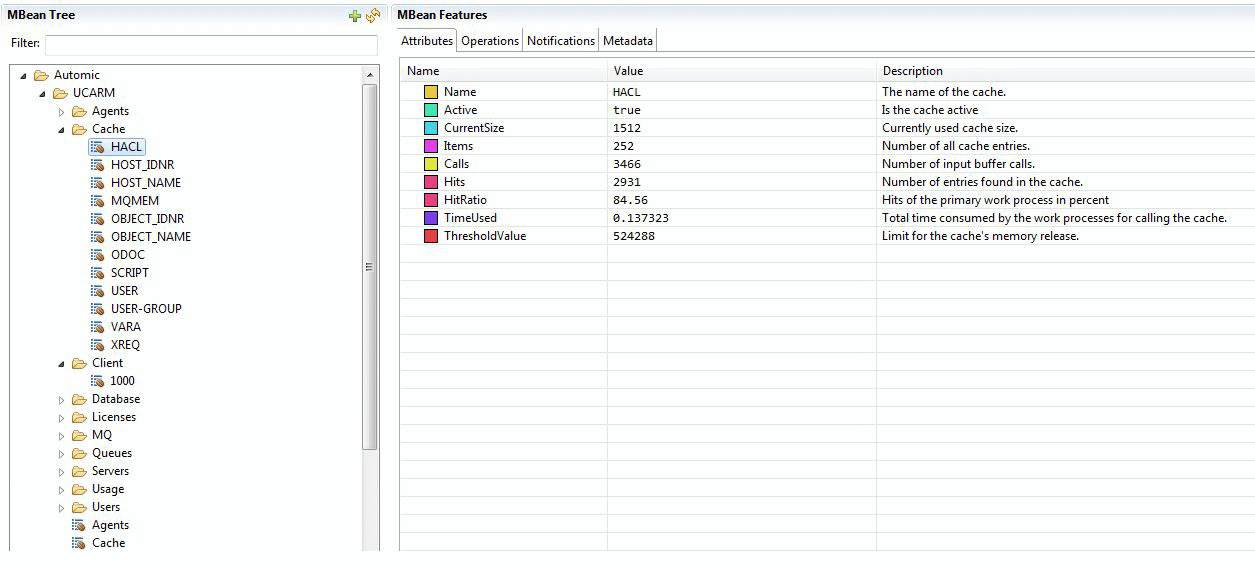Screen dimensions: 1255x569
Task: Select the OBJECT_NAME MBean icon
Action: [98, 237]
